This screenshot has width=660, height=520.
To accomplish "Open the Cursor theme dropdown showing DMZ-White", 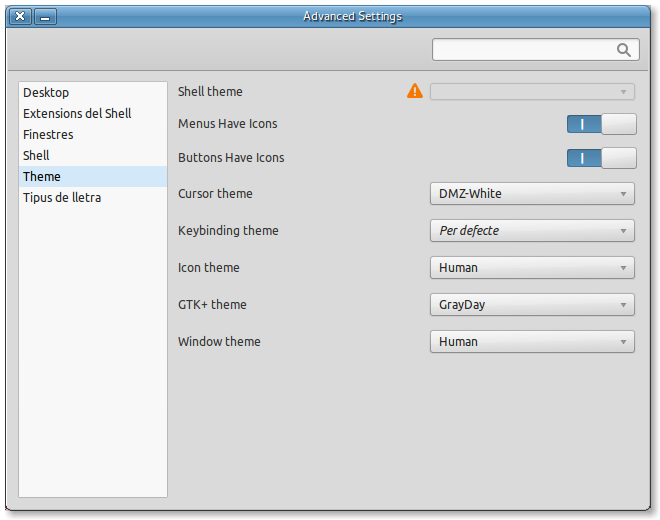I will tap(532, 194).
